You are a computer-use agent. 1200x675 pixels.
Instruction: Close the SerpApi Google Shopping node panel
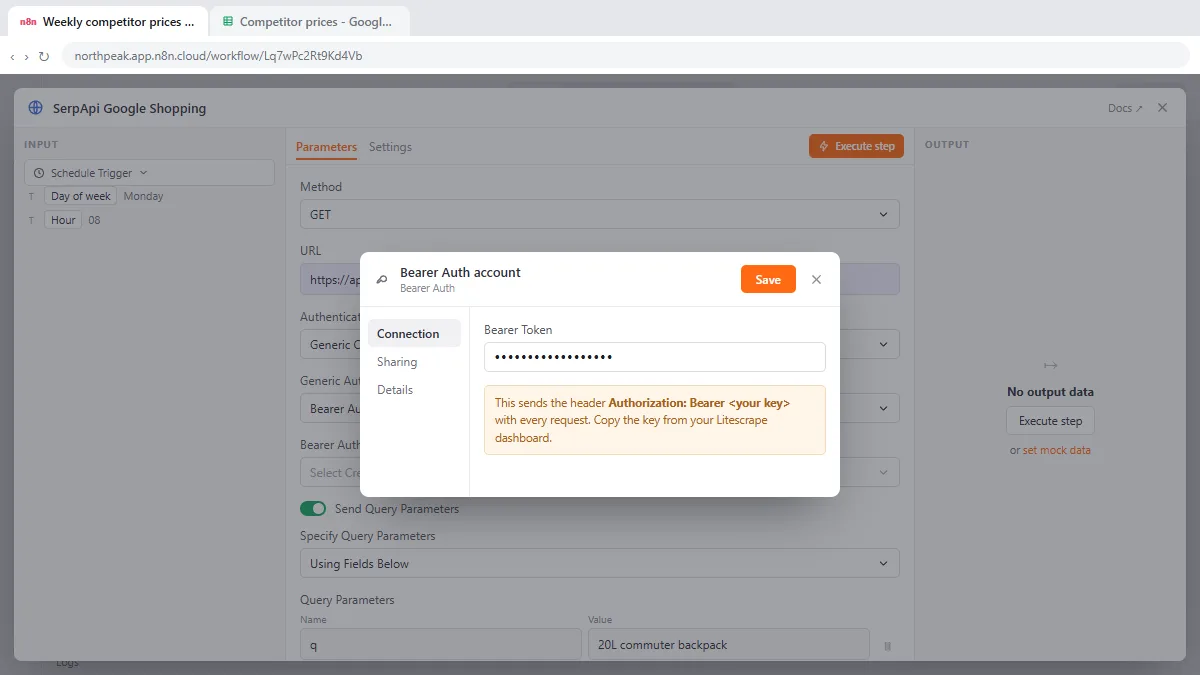(x=1162, y=108)
